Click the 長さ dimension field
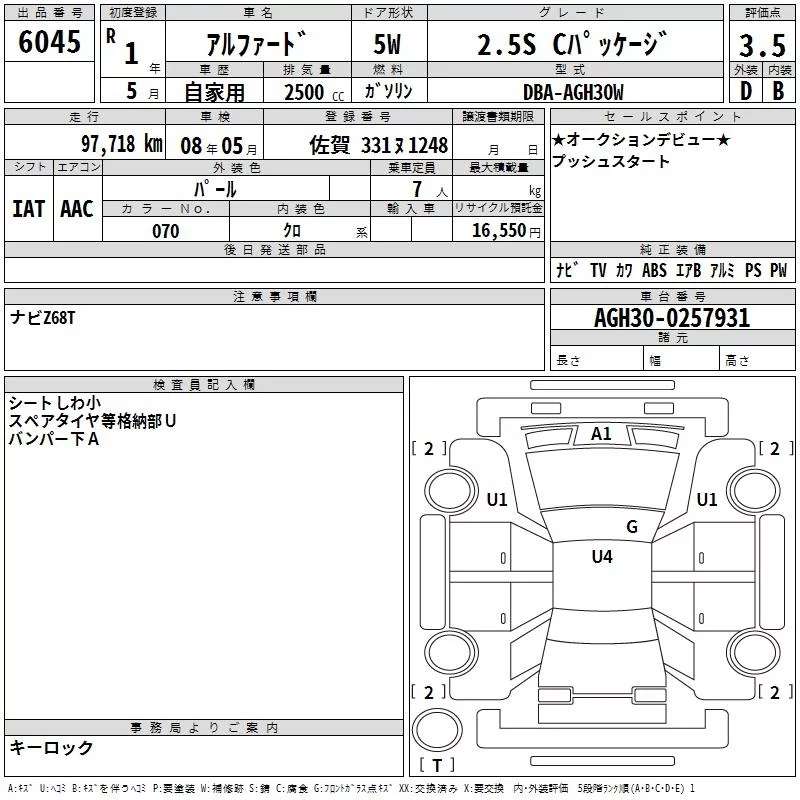 tap(597, 360)
